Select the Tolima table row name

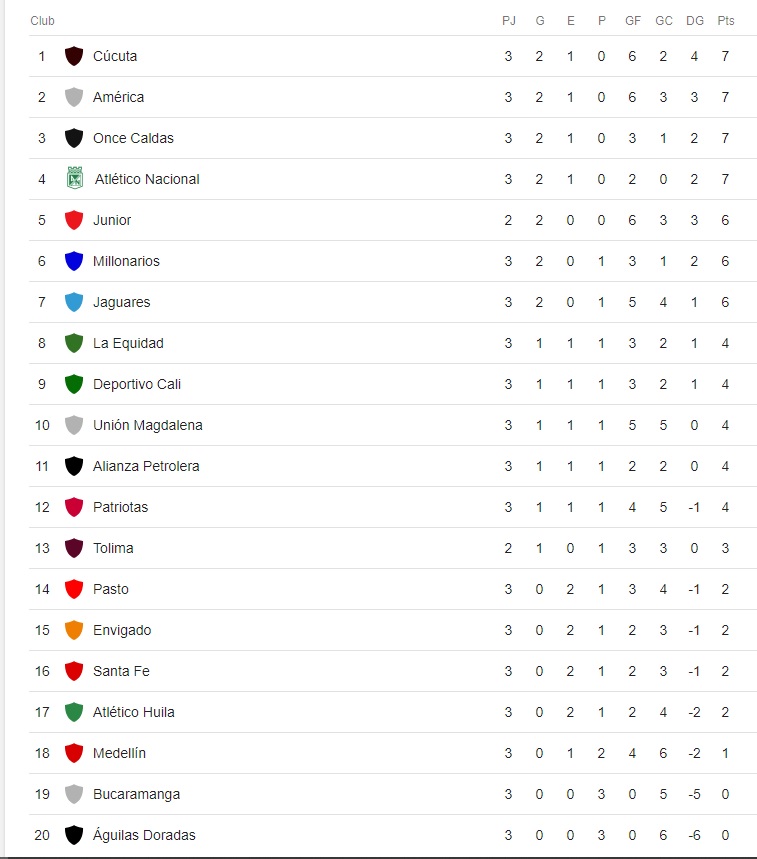(x=113, y=548)
